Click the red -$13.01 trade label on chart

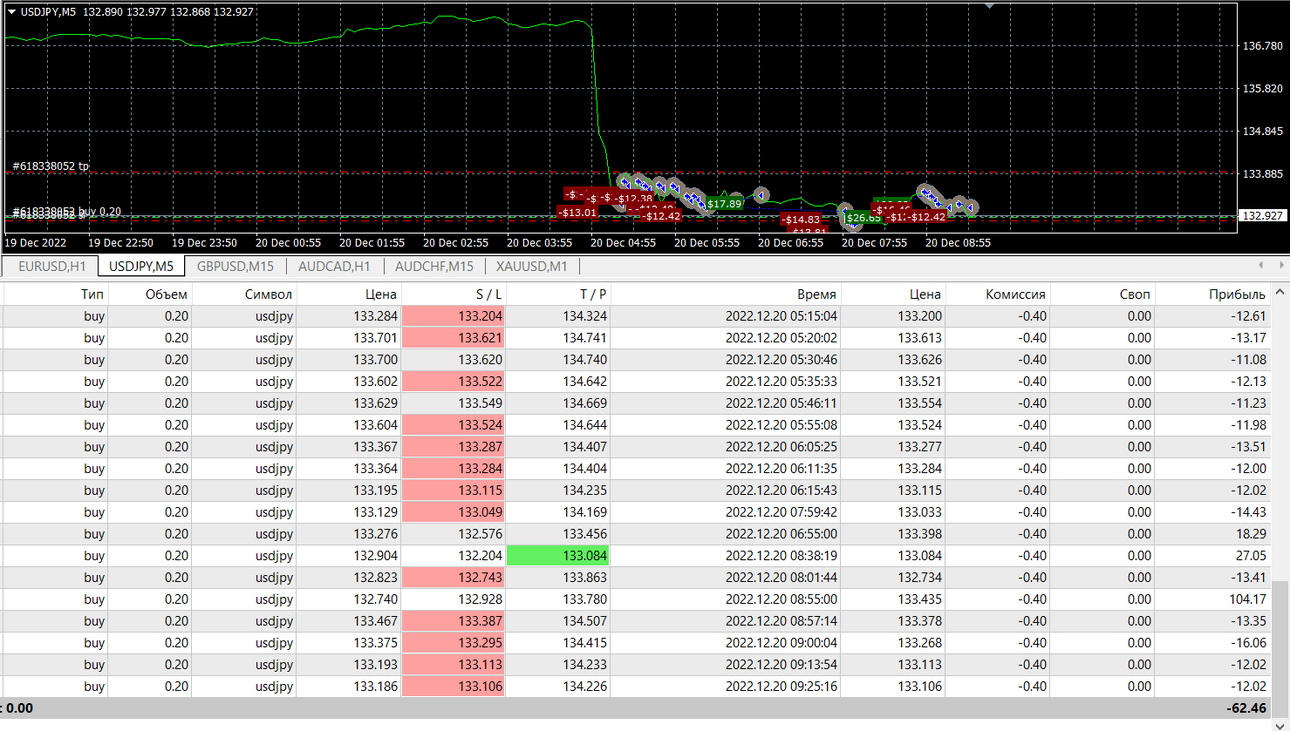(x=577, y=212)
